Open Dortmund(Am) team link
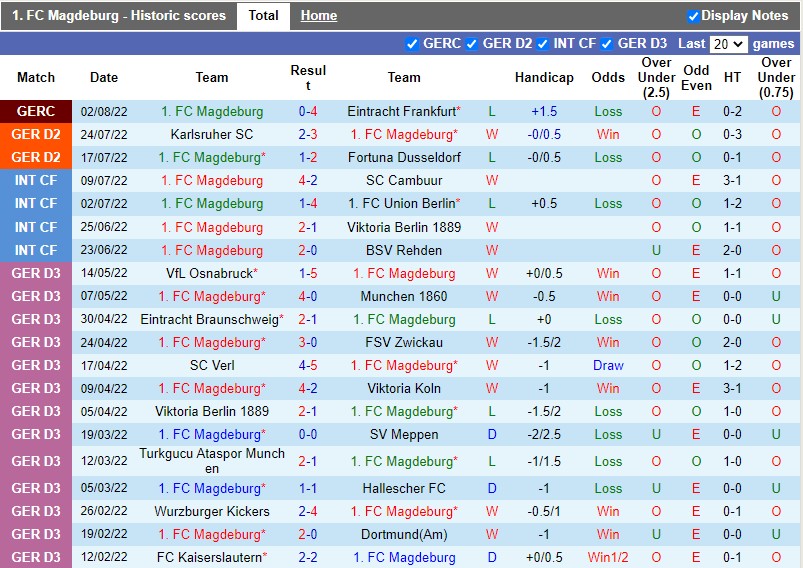This screenshot has height=568, width=803. click(x=404, y=535)
